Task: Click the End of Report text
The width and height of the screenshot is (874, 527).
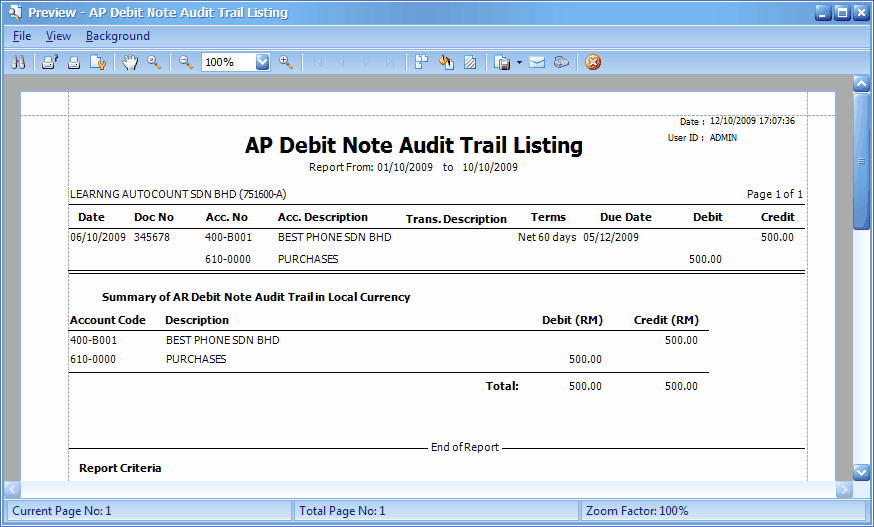Action: coord(465,447)
